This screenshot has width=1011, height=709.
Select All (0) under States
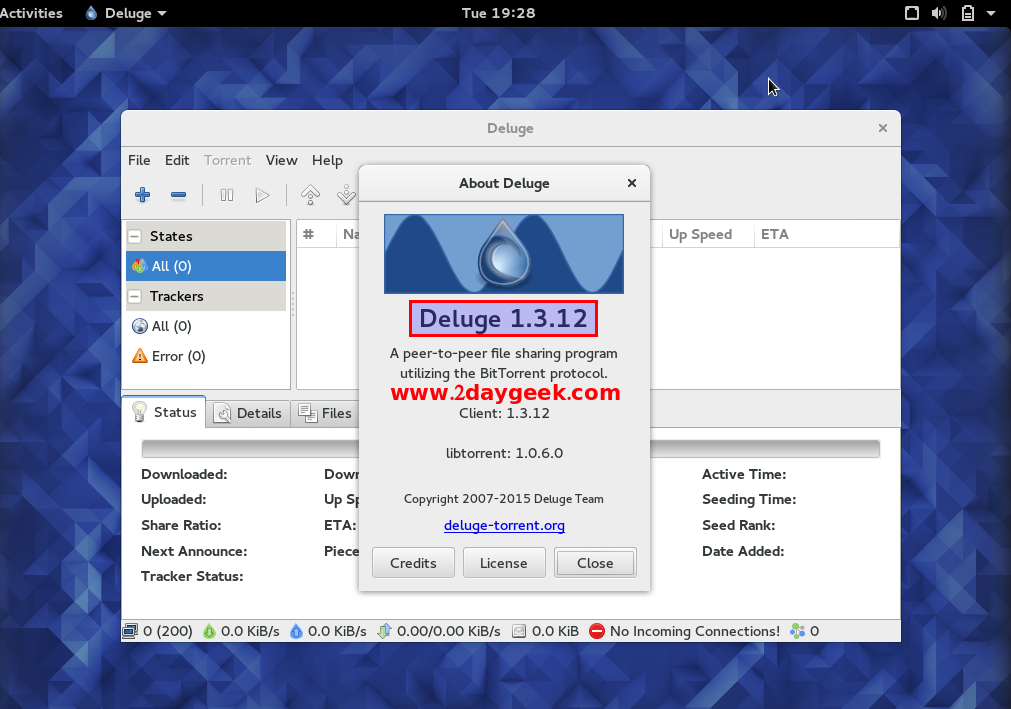click(206, 266)
